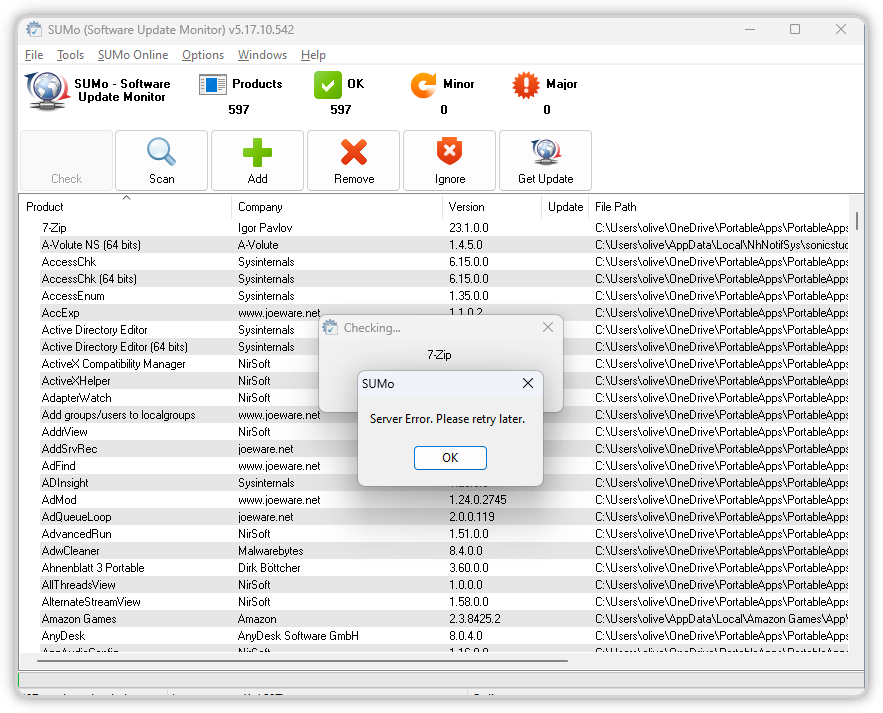Click the Igor Pavlov company cell

click(x=265, y=228)
